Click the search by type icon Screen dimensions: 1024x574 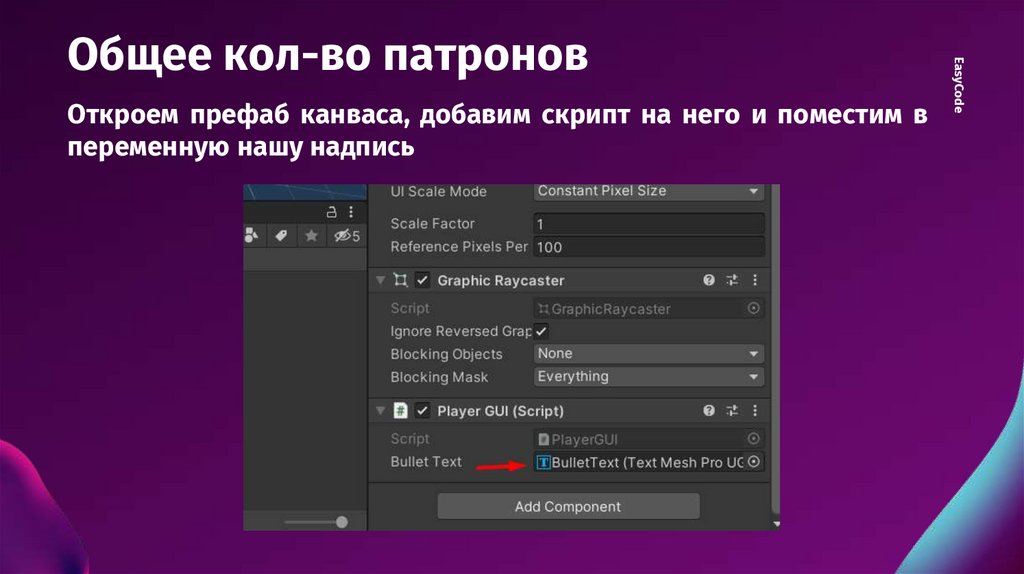coord(251,235)
